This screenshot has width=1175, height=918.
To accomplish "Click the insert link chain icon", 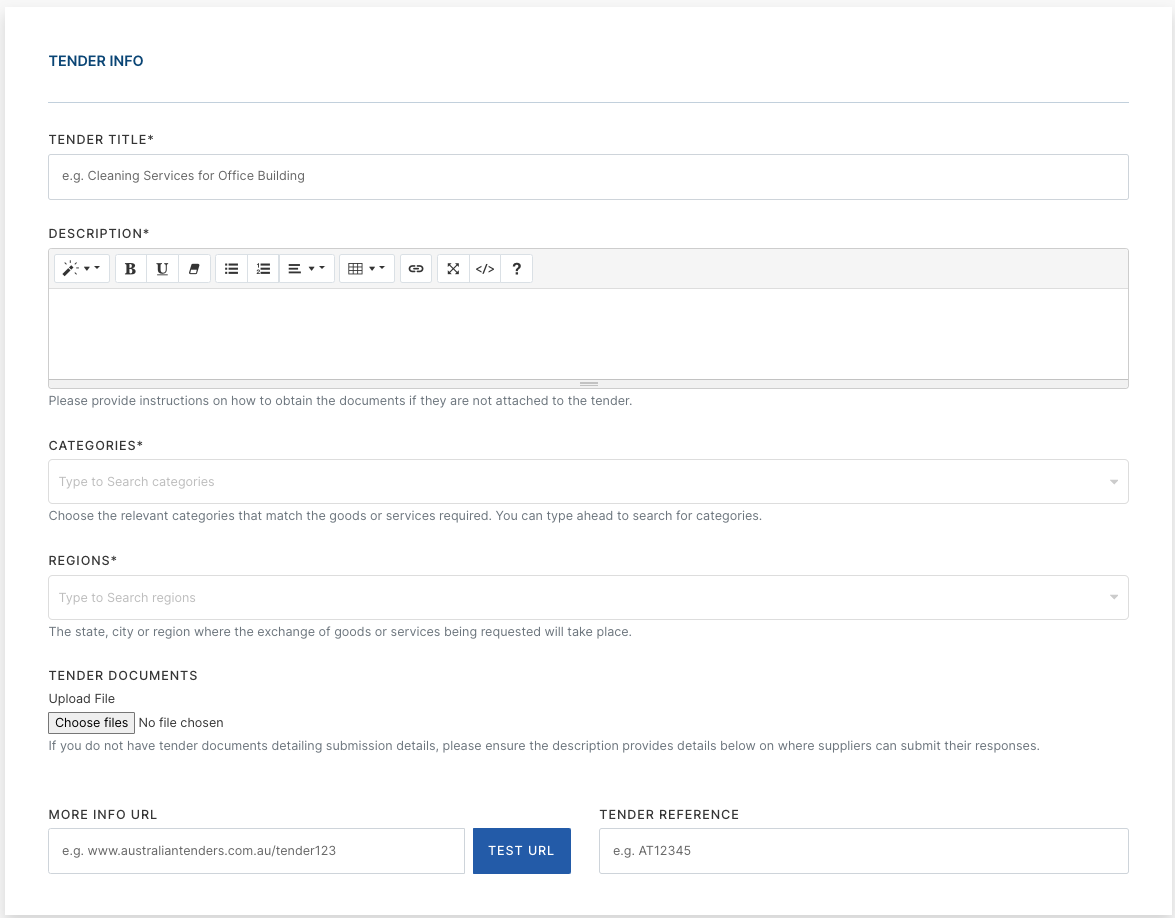I will (x=416, y=269).
